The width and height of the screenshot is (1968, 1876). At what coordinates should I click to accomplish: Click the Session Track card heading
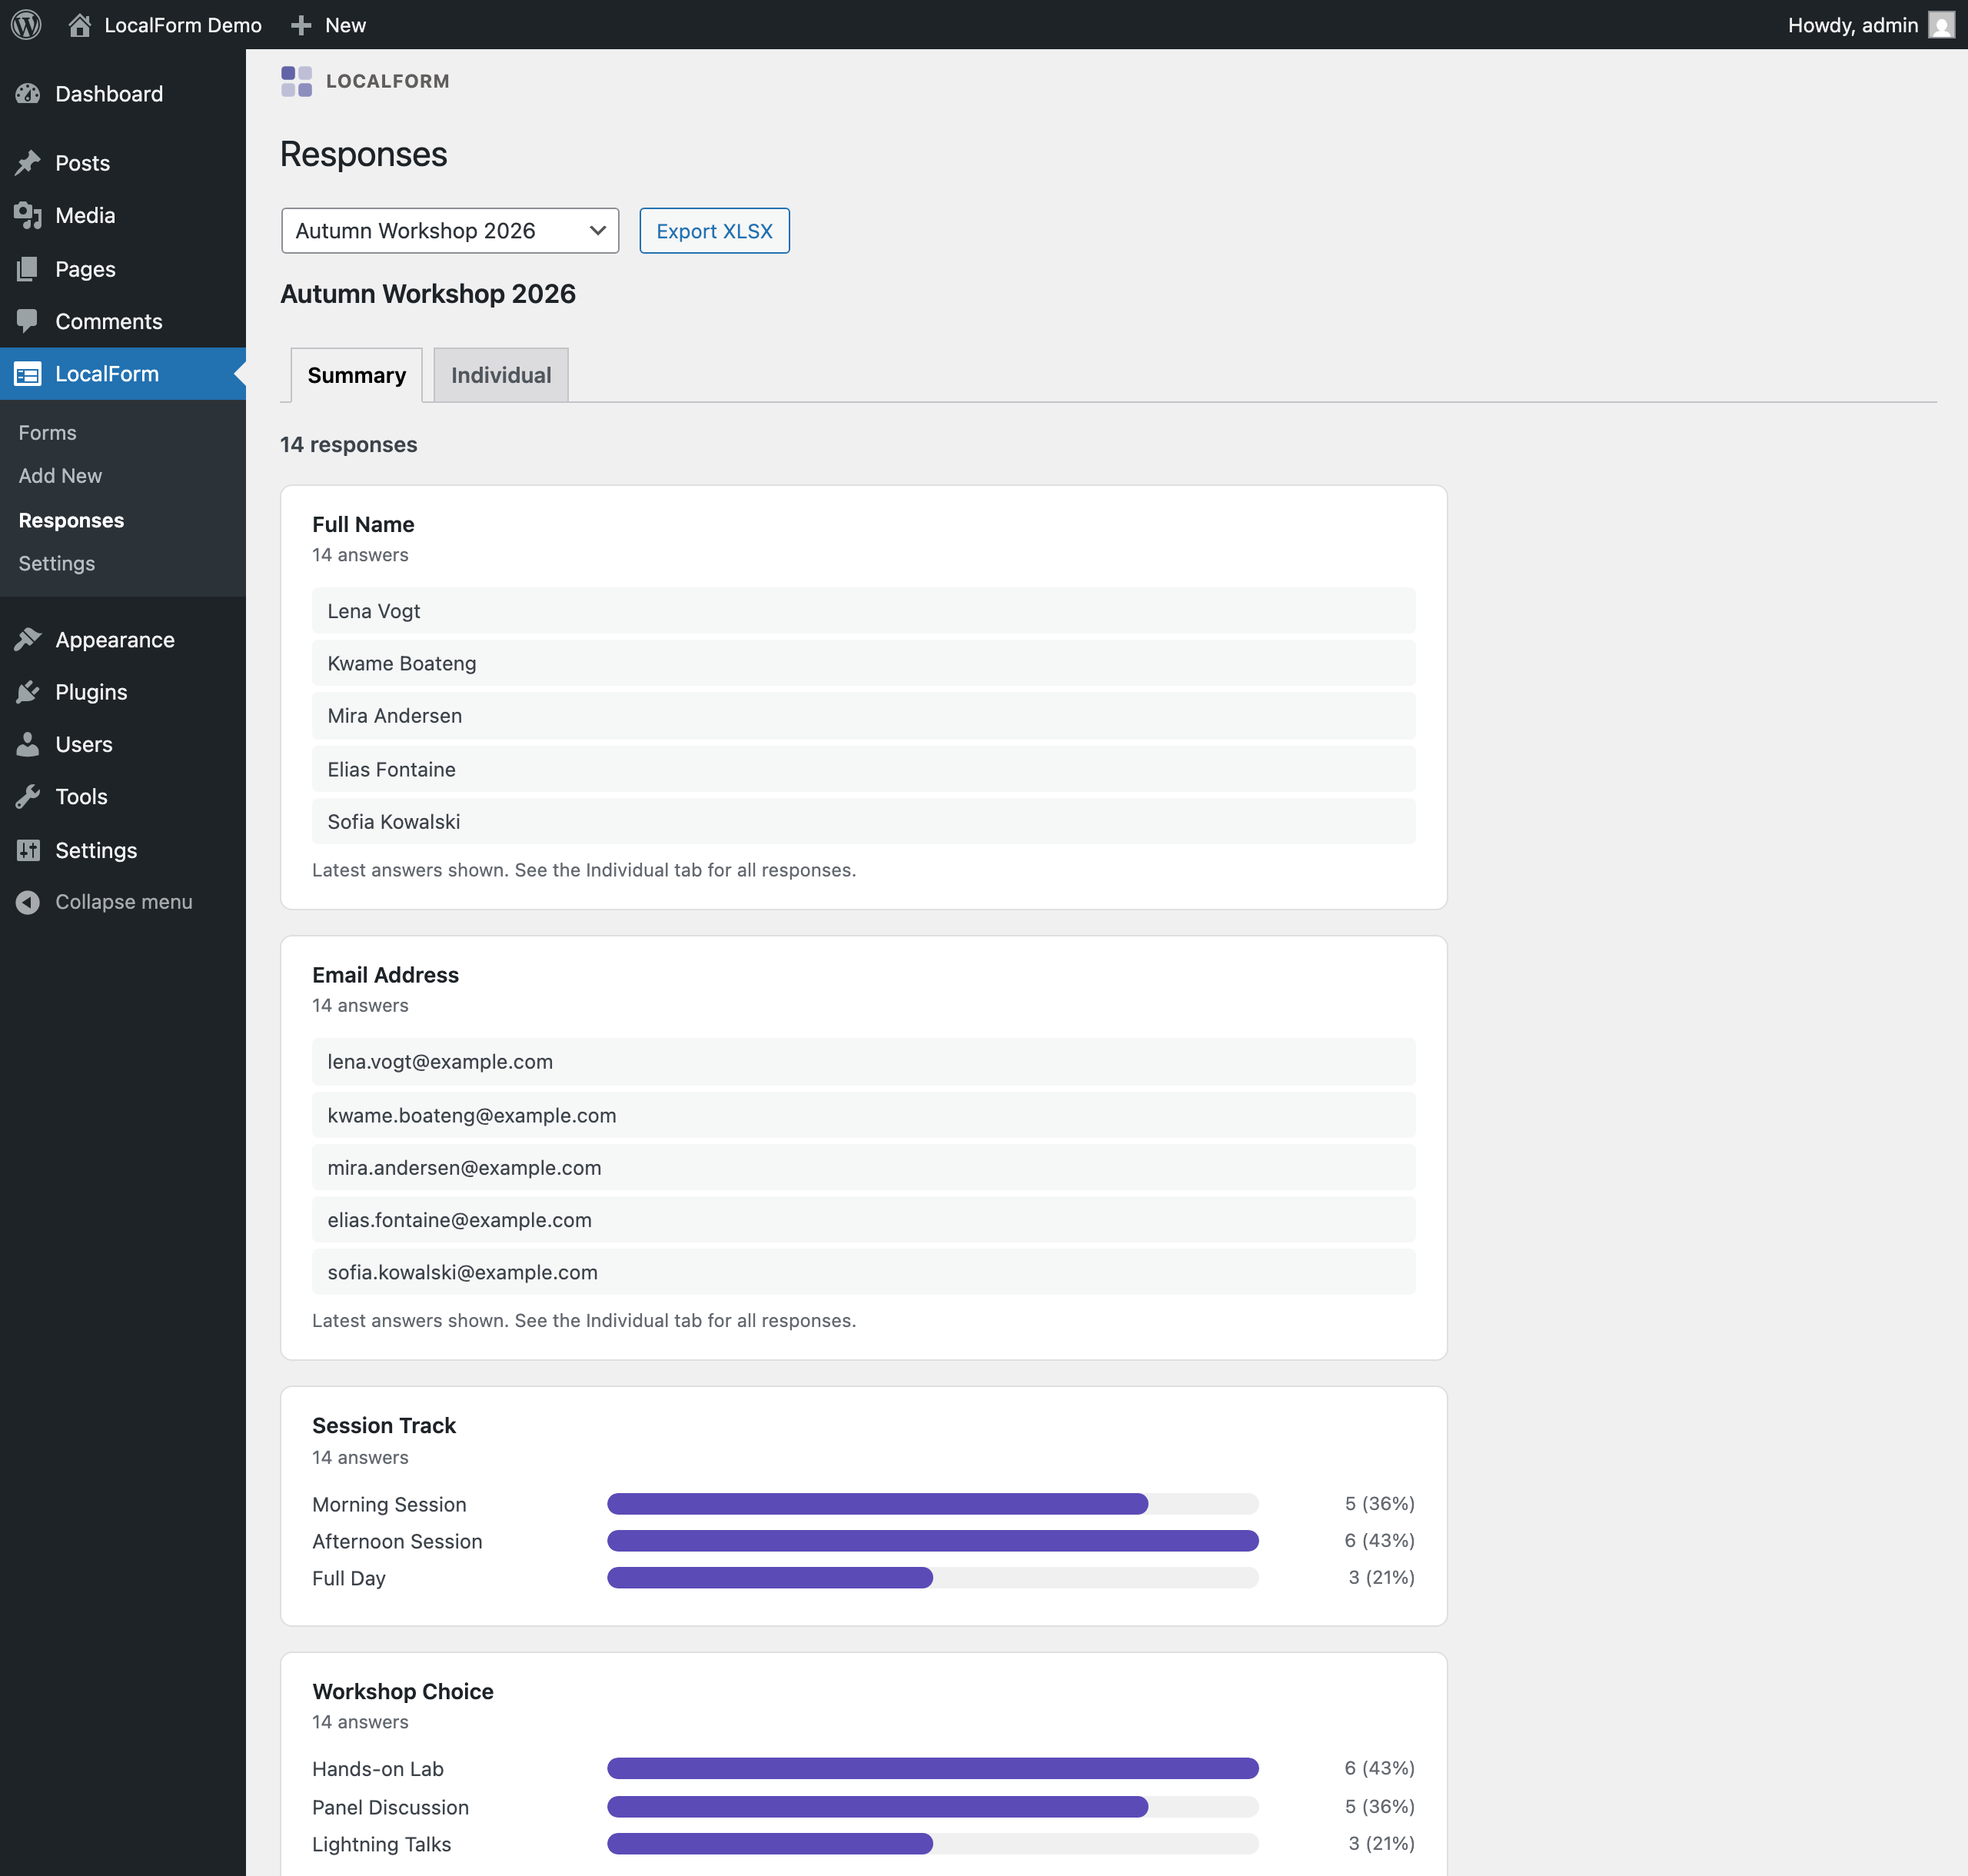384,1426
